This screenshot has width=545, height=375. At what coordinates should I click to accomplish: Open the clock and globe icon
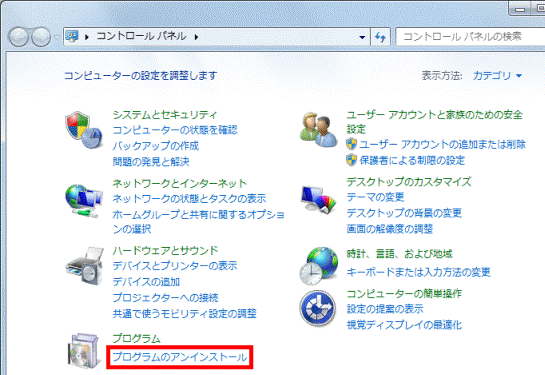319,266
